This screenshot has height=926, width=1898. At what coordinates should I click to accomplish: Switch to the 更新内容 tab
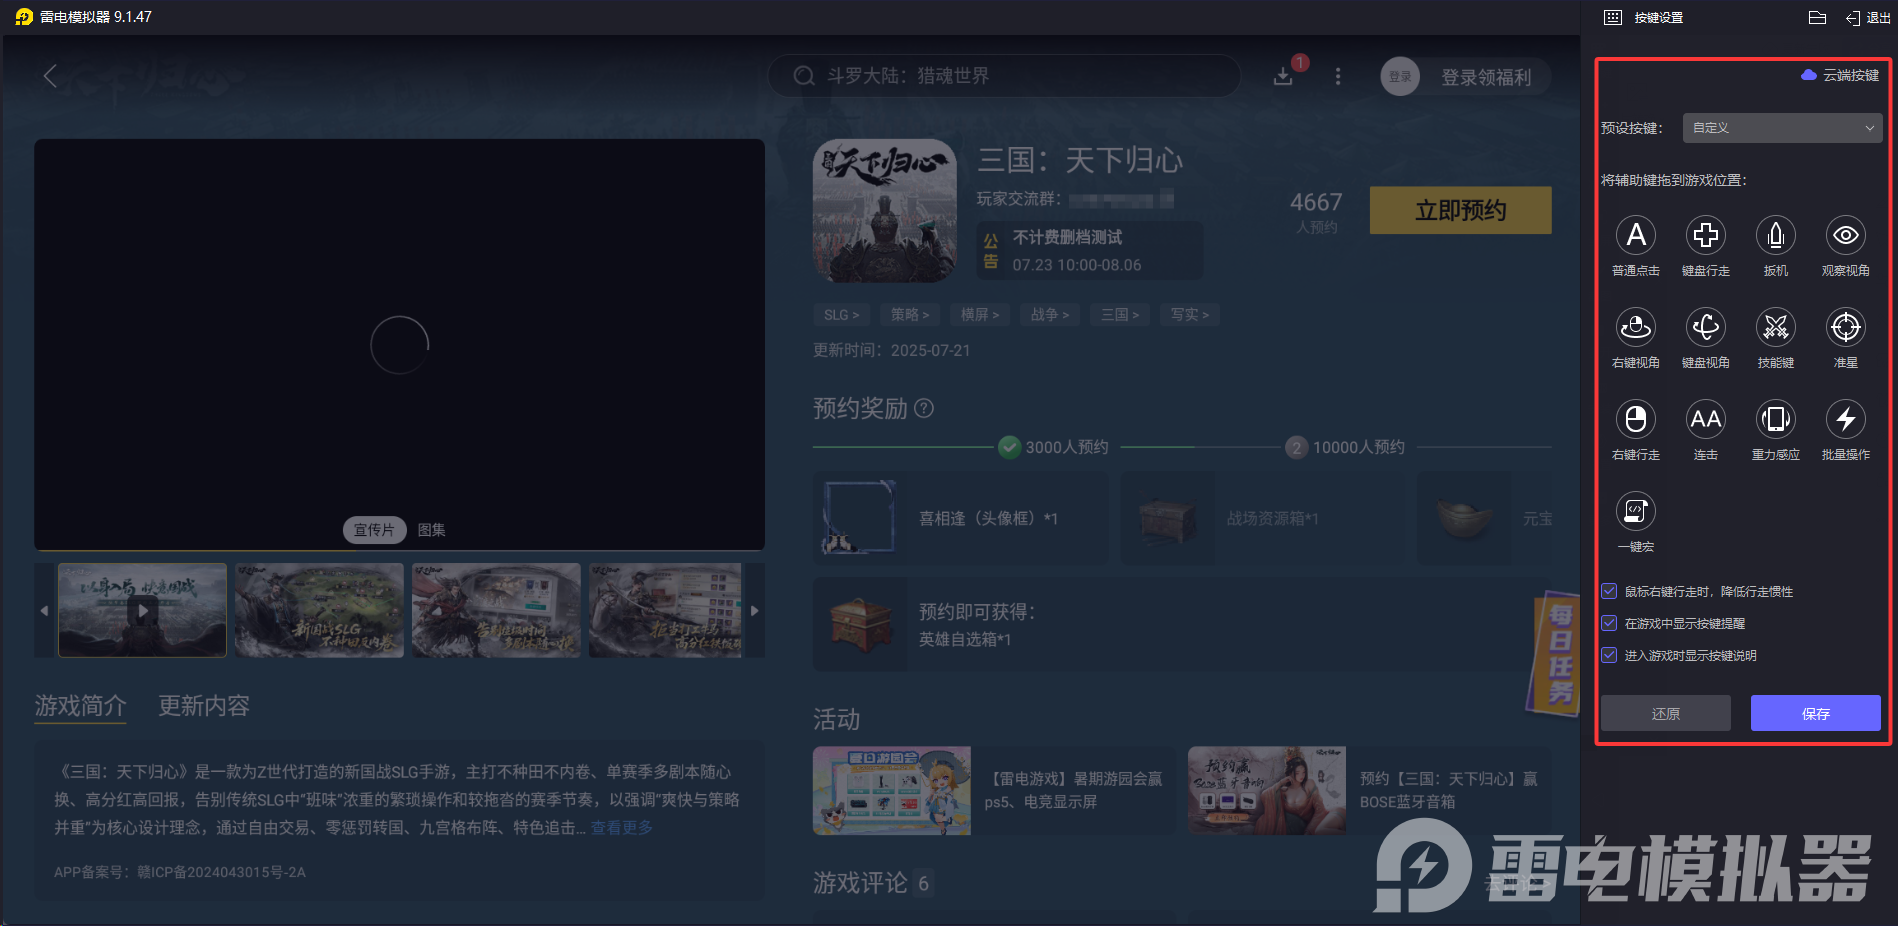203,706
